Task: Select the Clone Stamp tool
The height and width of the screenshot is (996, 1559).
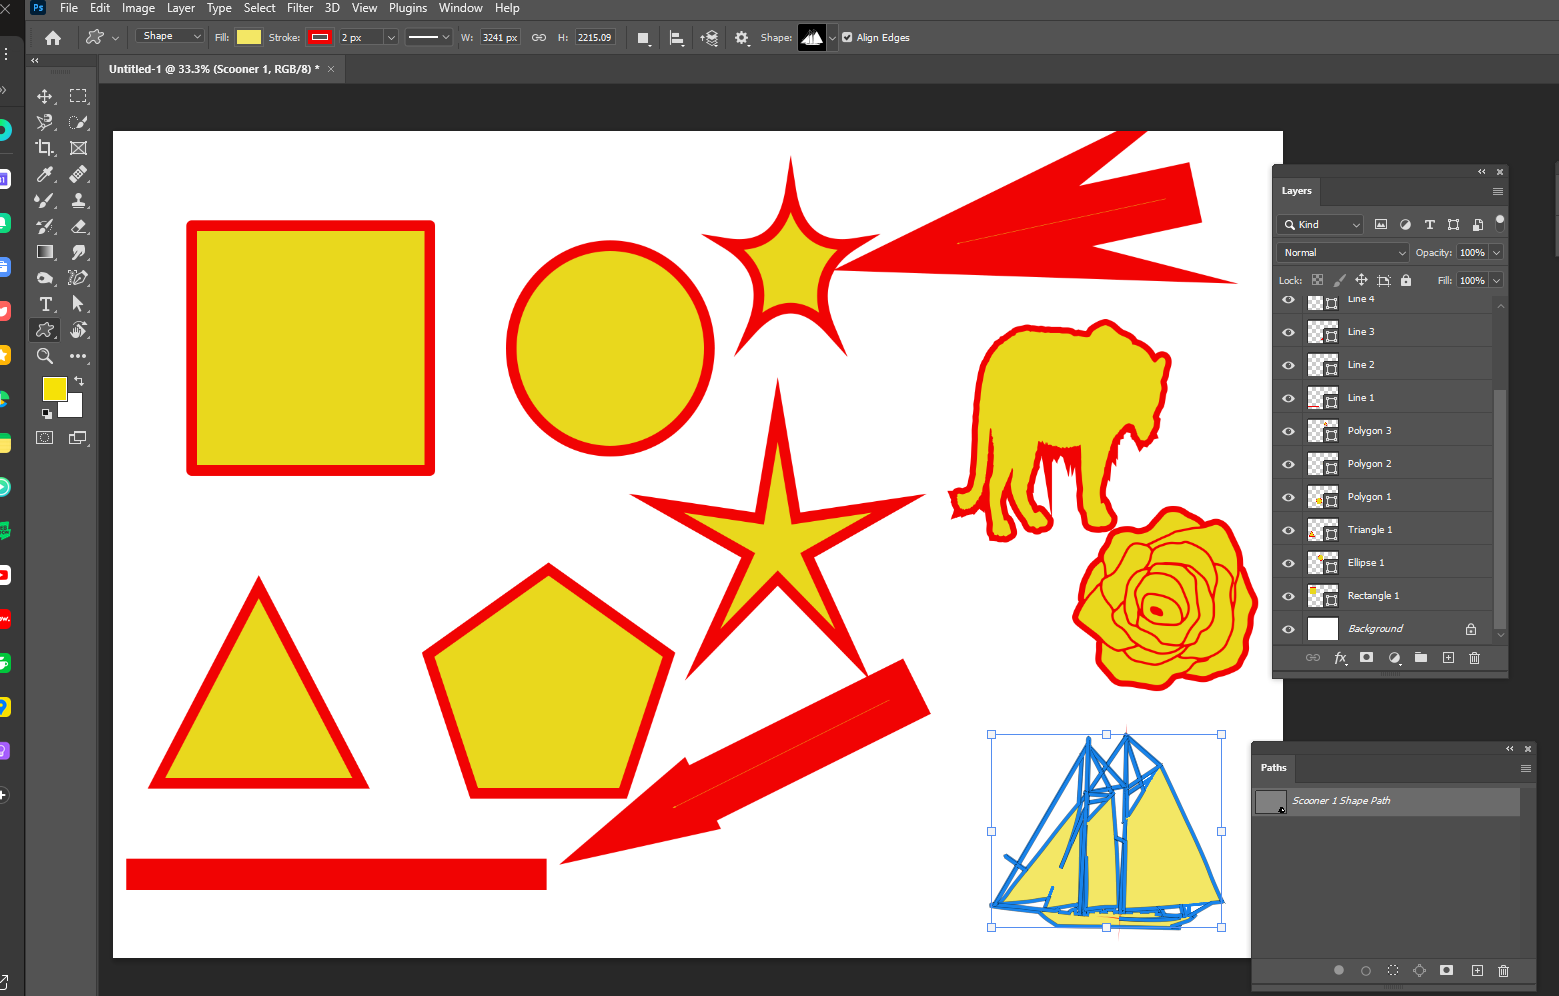Action: click(78, 200)
